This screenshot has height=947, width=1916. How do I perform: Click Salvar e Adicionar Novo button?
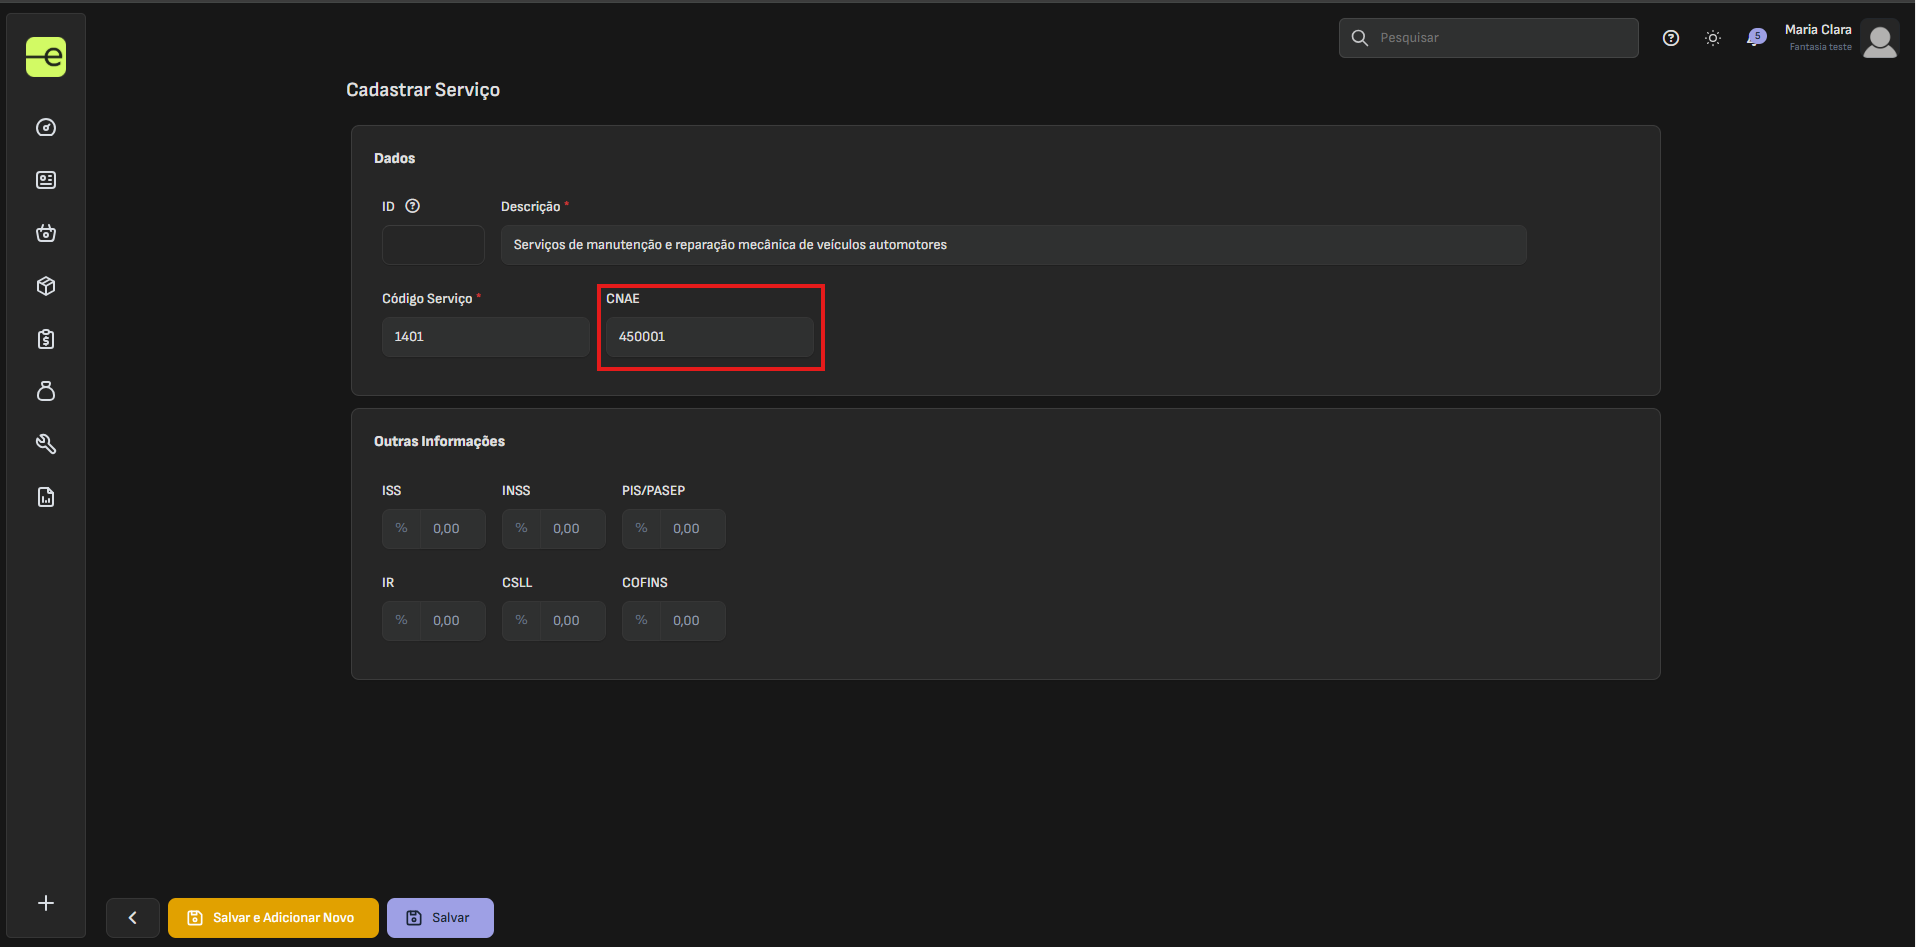tap(273, 918)
